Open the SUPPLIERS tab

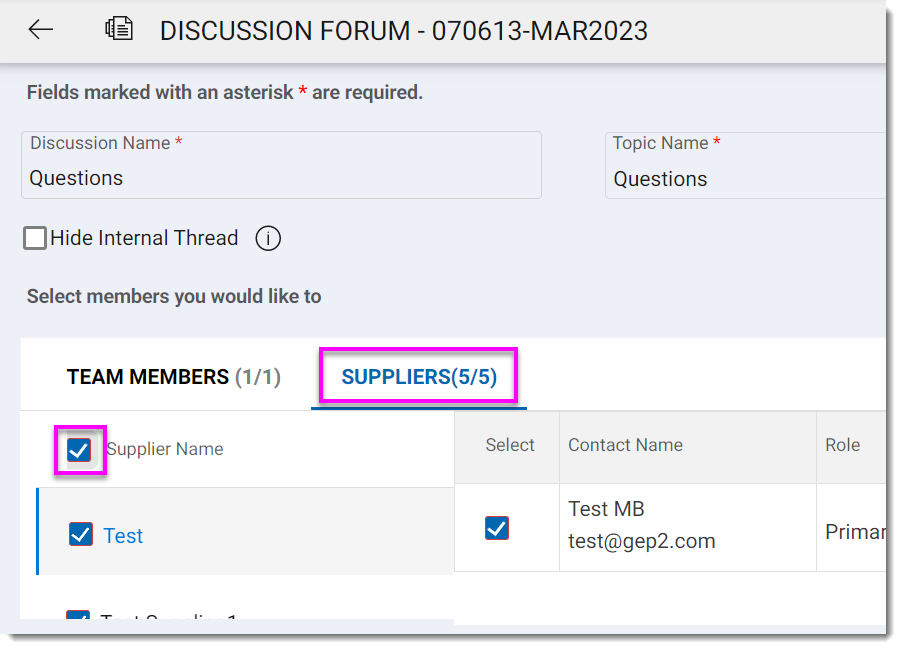click(417, 376)
